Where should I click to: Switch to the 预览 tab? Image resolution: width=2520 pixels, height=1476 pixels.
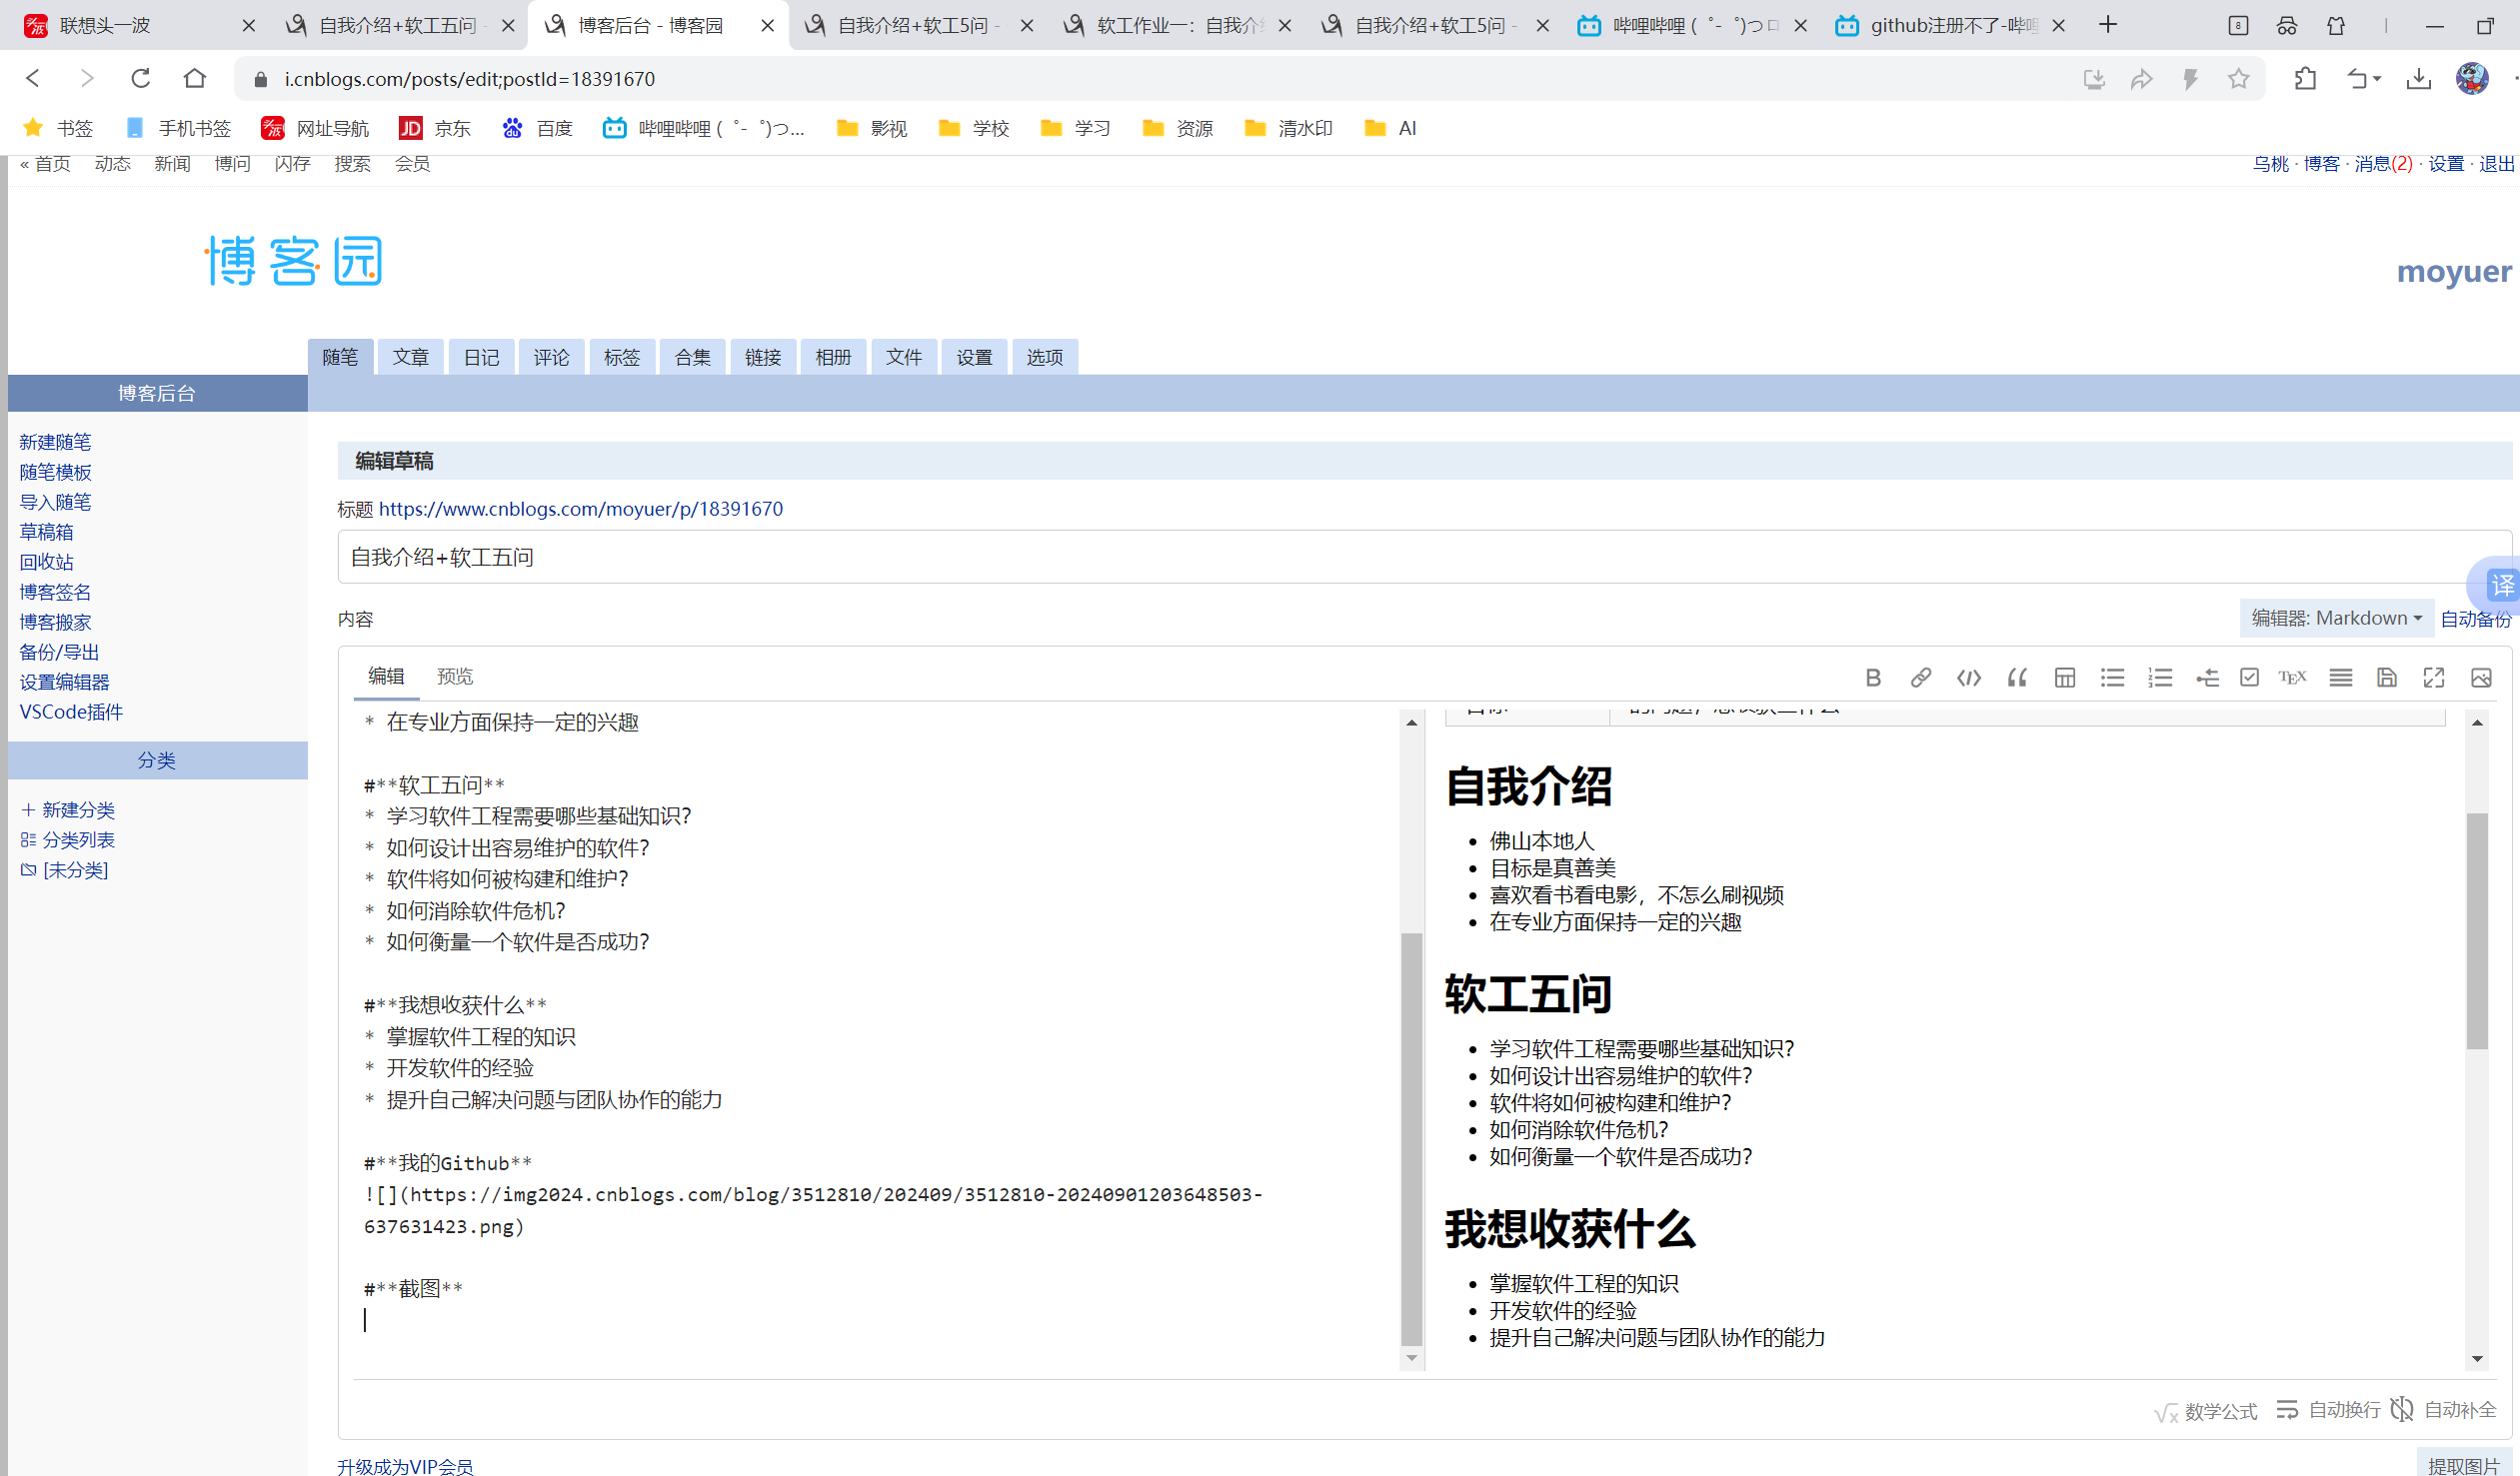[x=455, y=677]
